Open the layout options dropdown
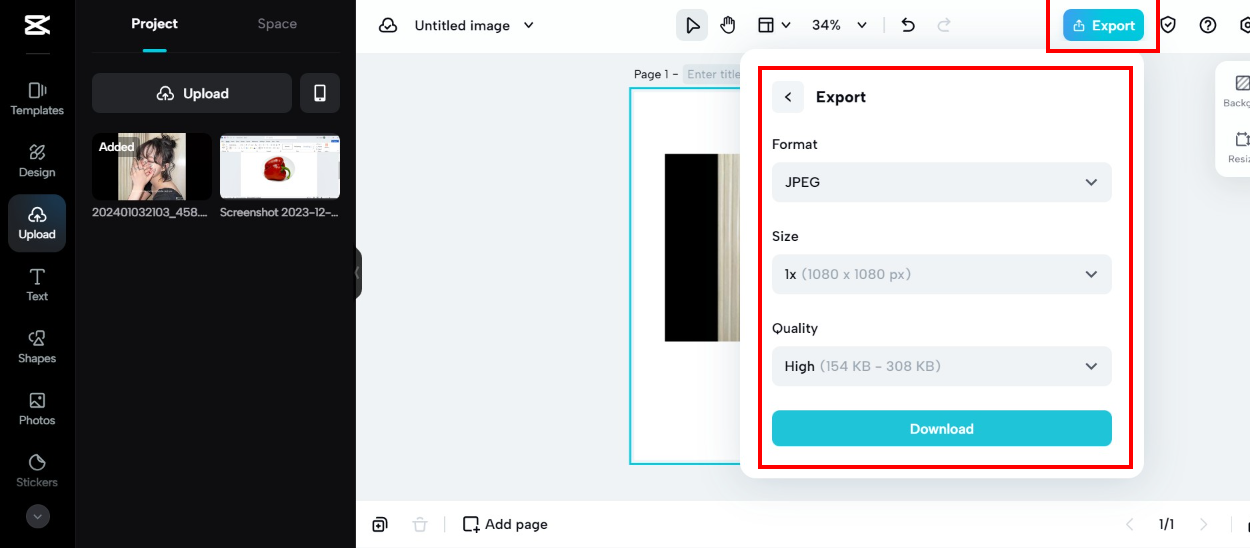This screenshot has height=548, width=1250. pyautogui.click(x=773, y=25)
